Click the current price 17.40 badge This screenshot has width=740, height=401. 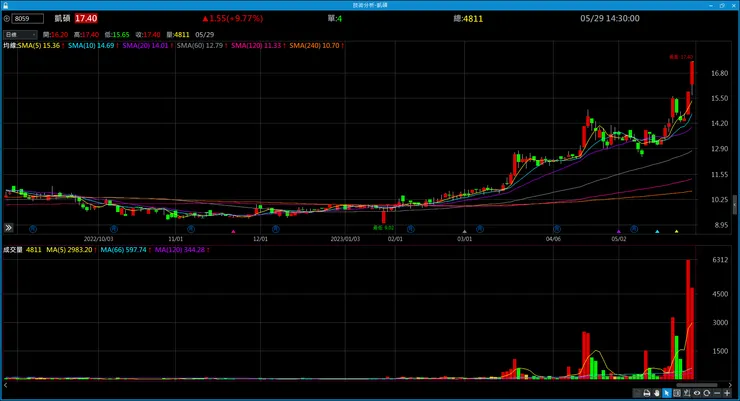point(86,18)
